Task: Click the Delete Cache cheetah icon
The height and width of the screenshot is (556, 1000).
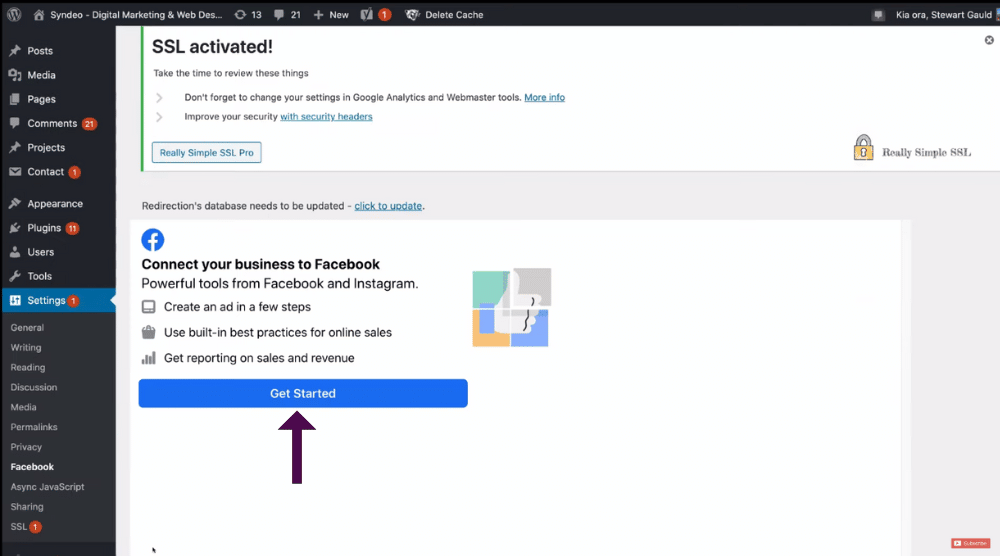Action: [x=412, y=15]
